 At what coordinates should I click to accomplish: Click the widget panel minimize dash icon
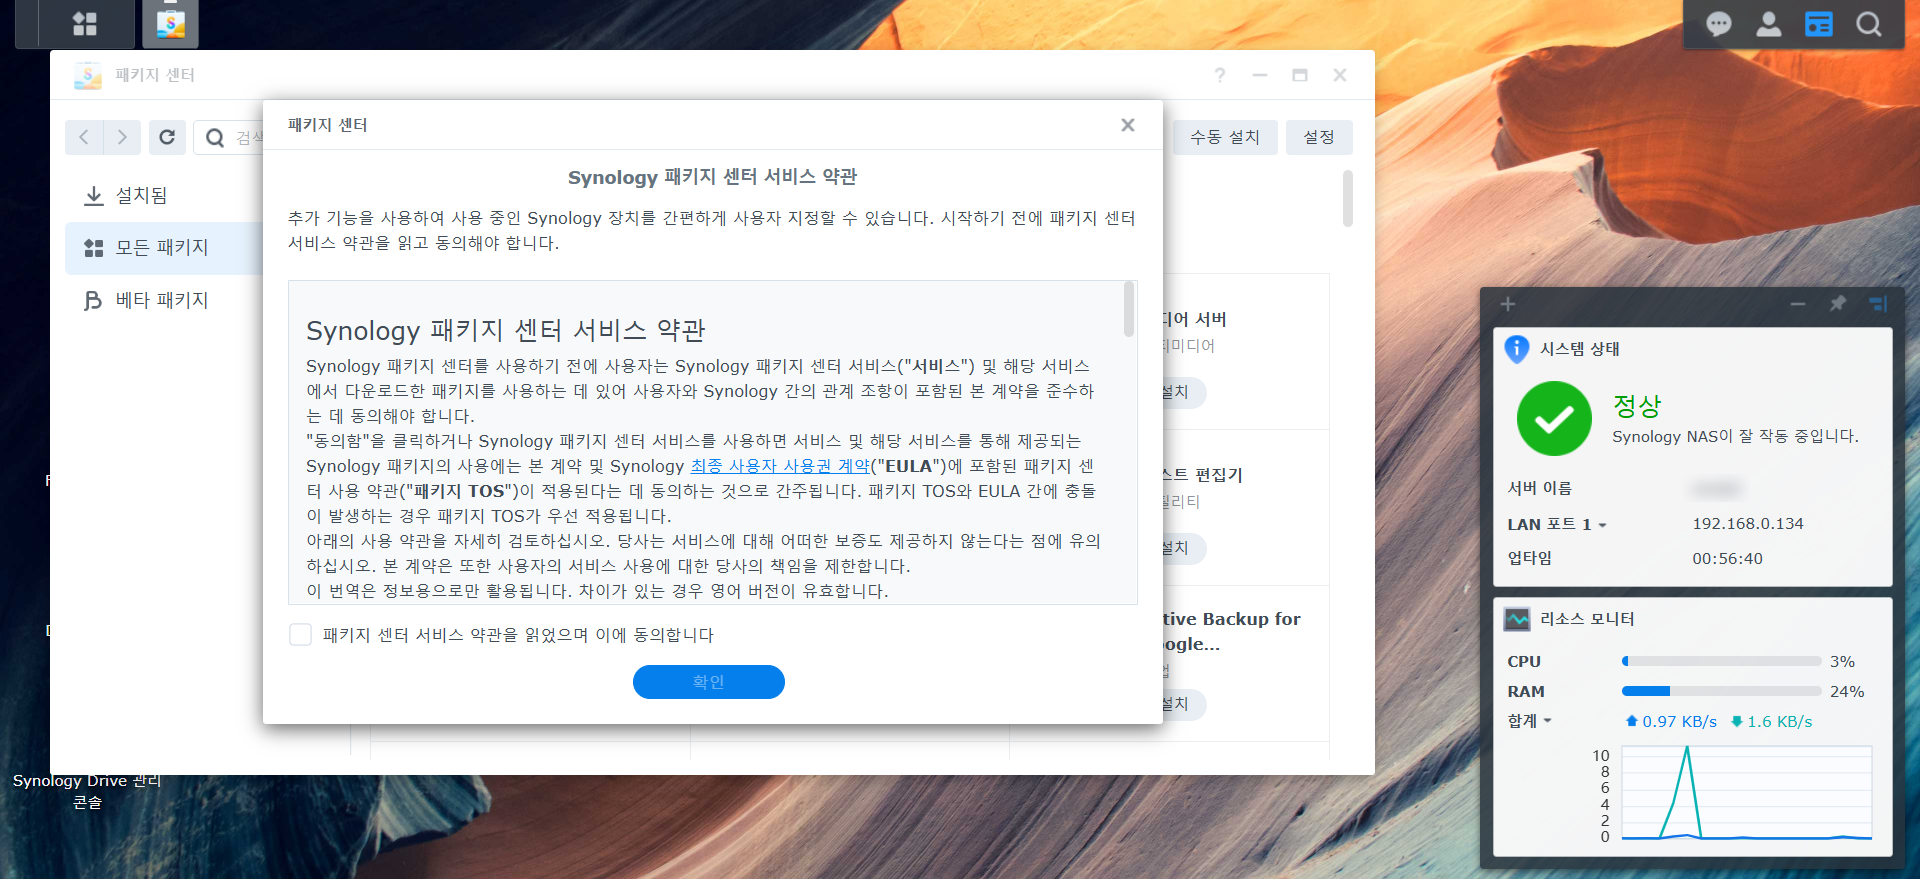coord(1798,303)
